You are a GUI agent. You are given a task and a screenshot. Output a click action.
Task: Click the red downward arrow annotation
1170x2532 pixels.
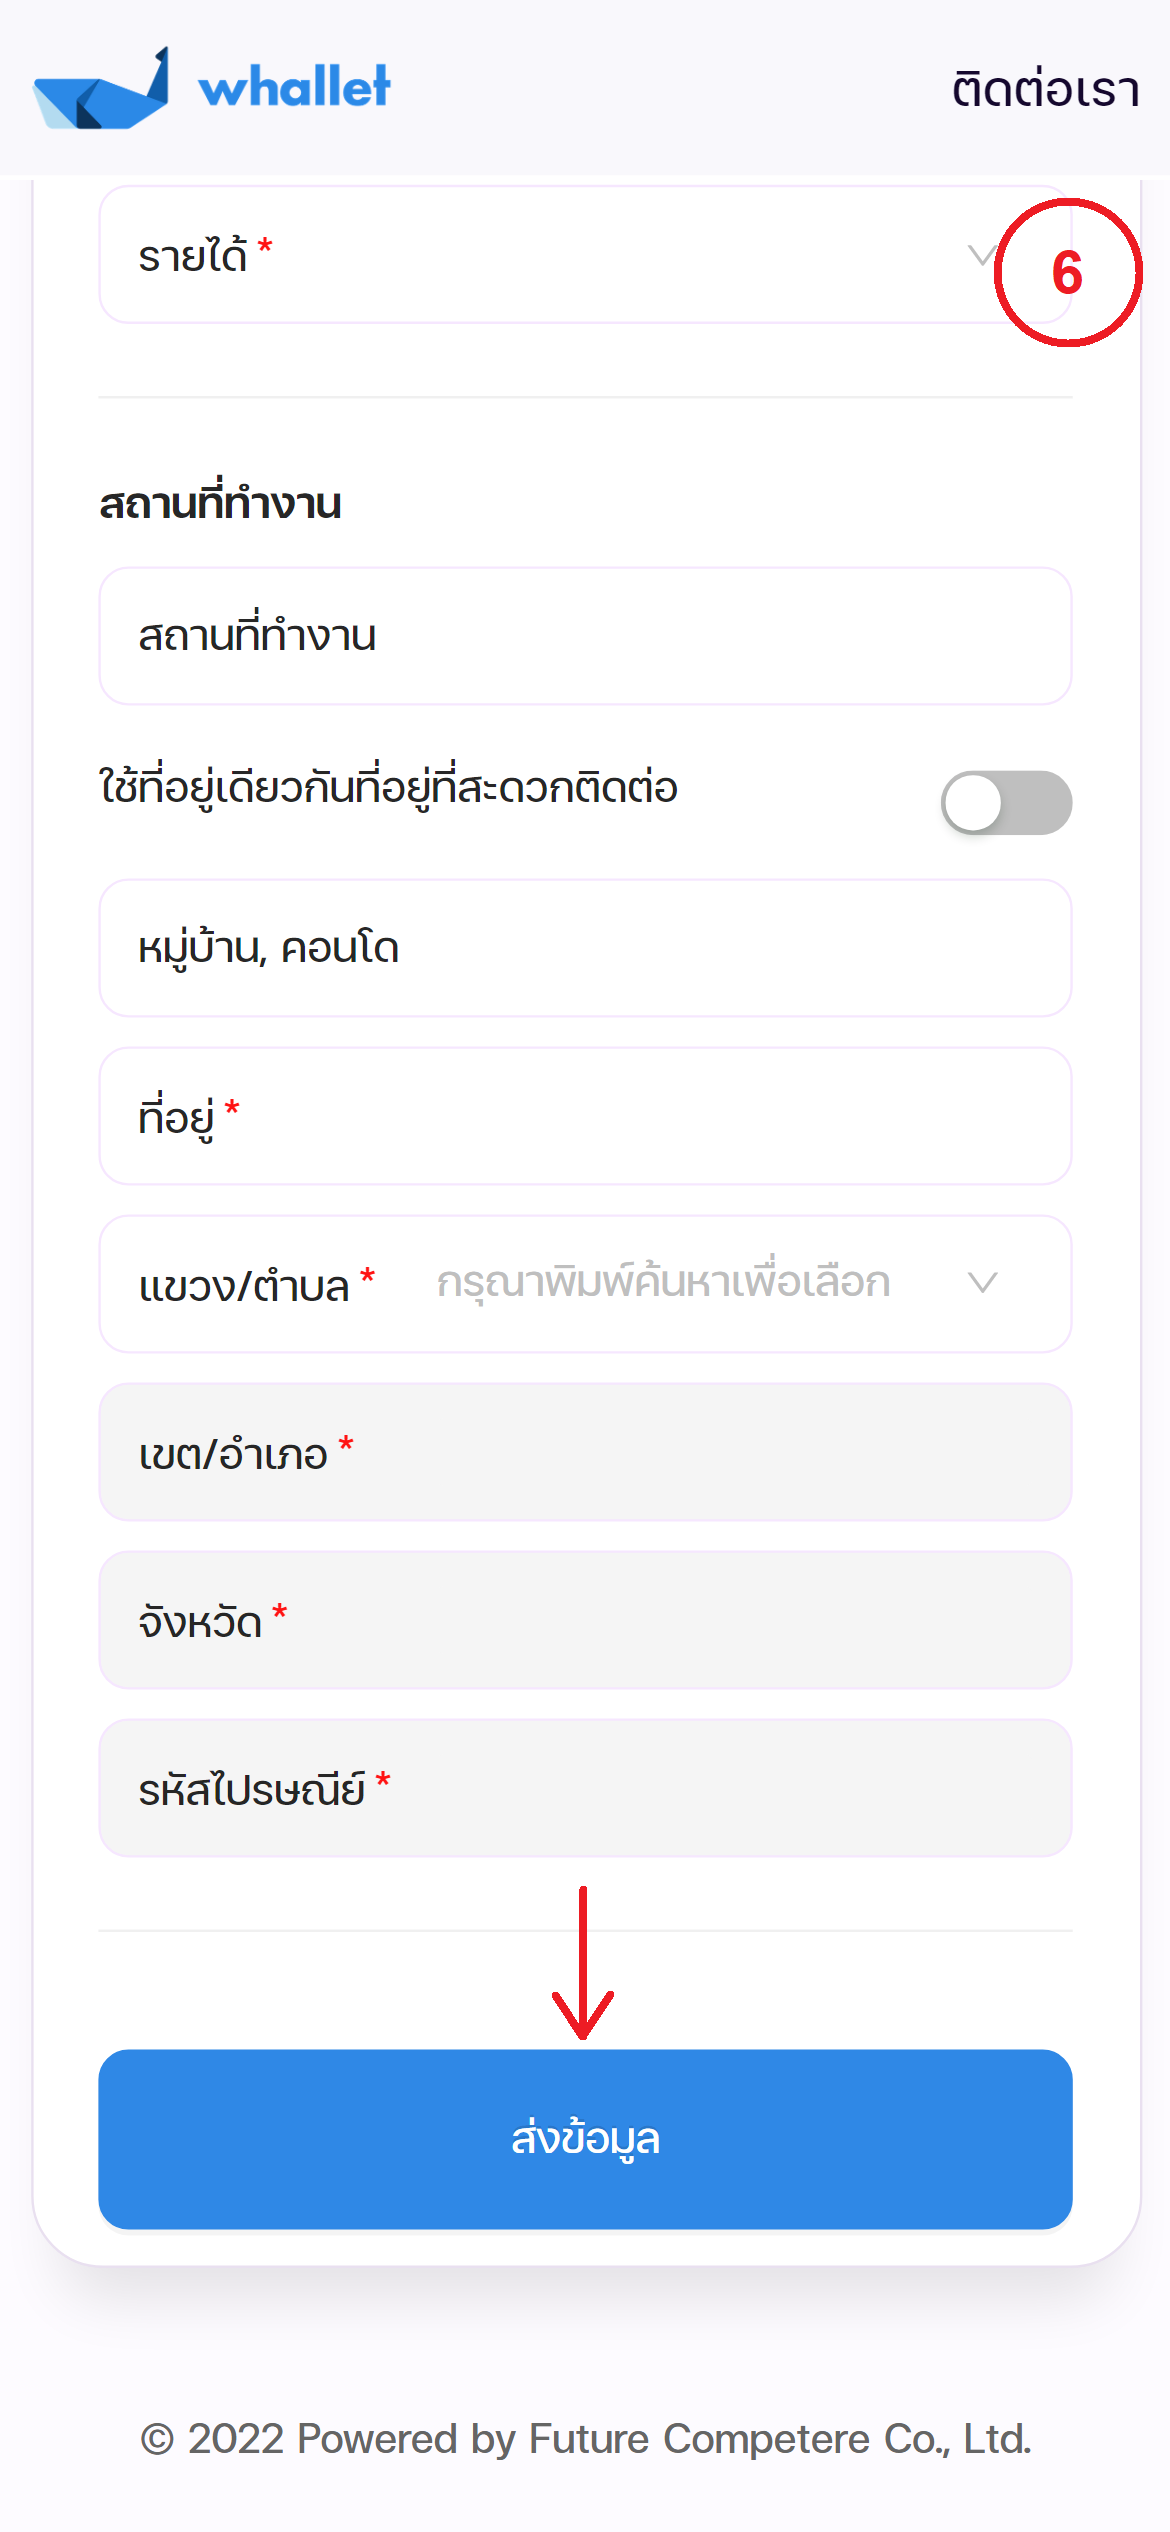pos(583,1962)
